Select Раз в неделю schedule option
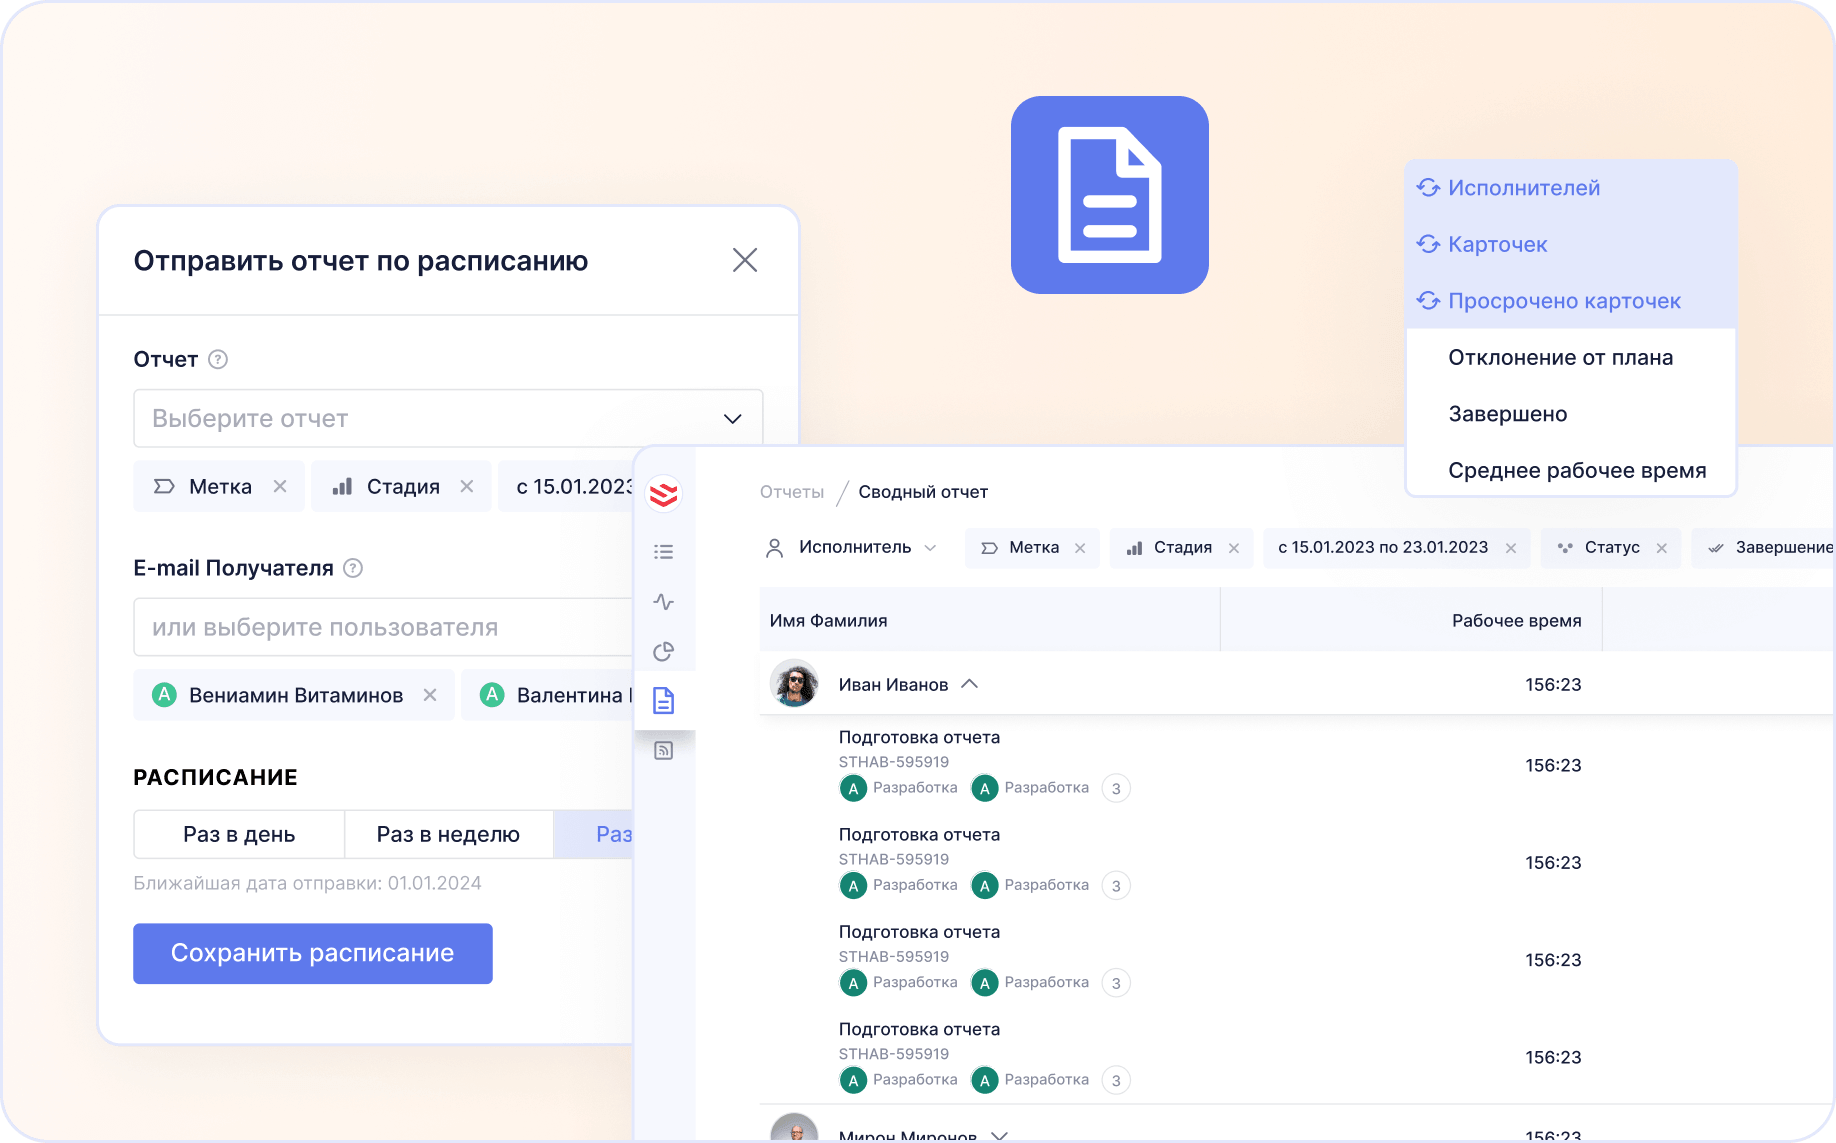This screenshot has height=1143, width=1836. point(448,834)
